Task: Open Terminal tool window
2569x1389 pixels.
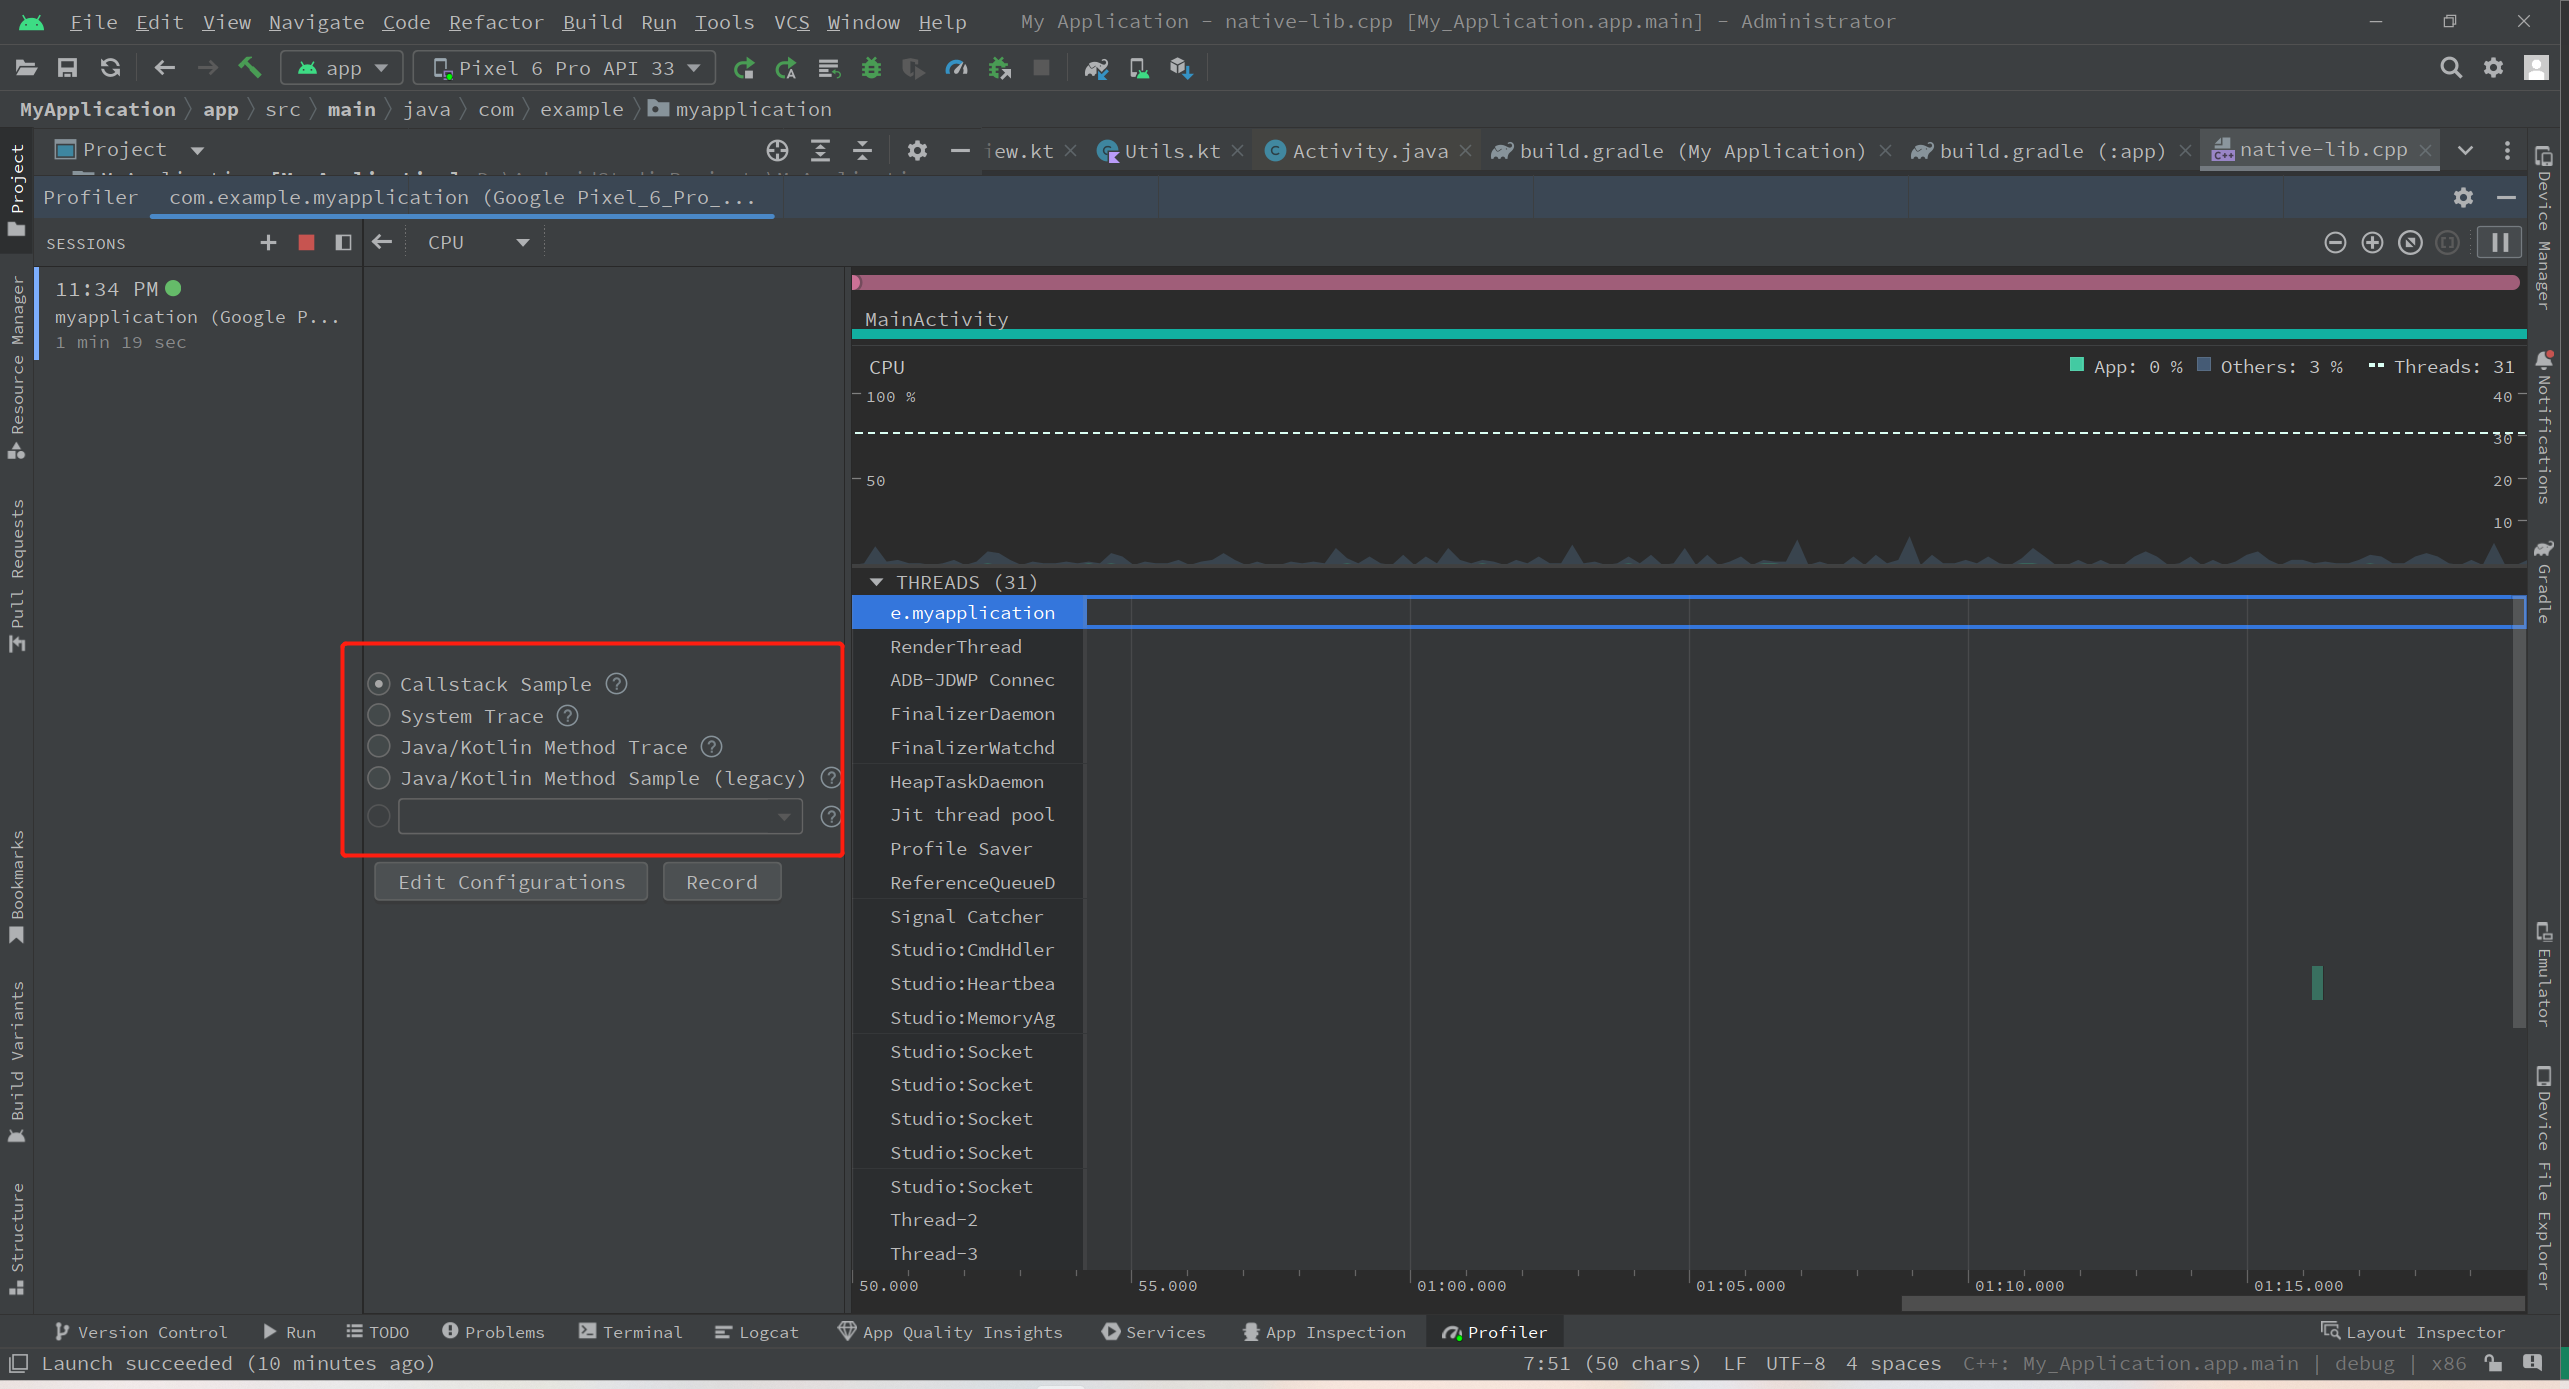Action: coord(630,1332)
